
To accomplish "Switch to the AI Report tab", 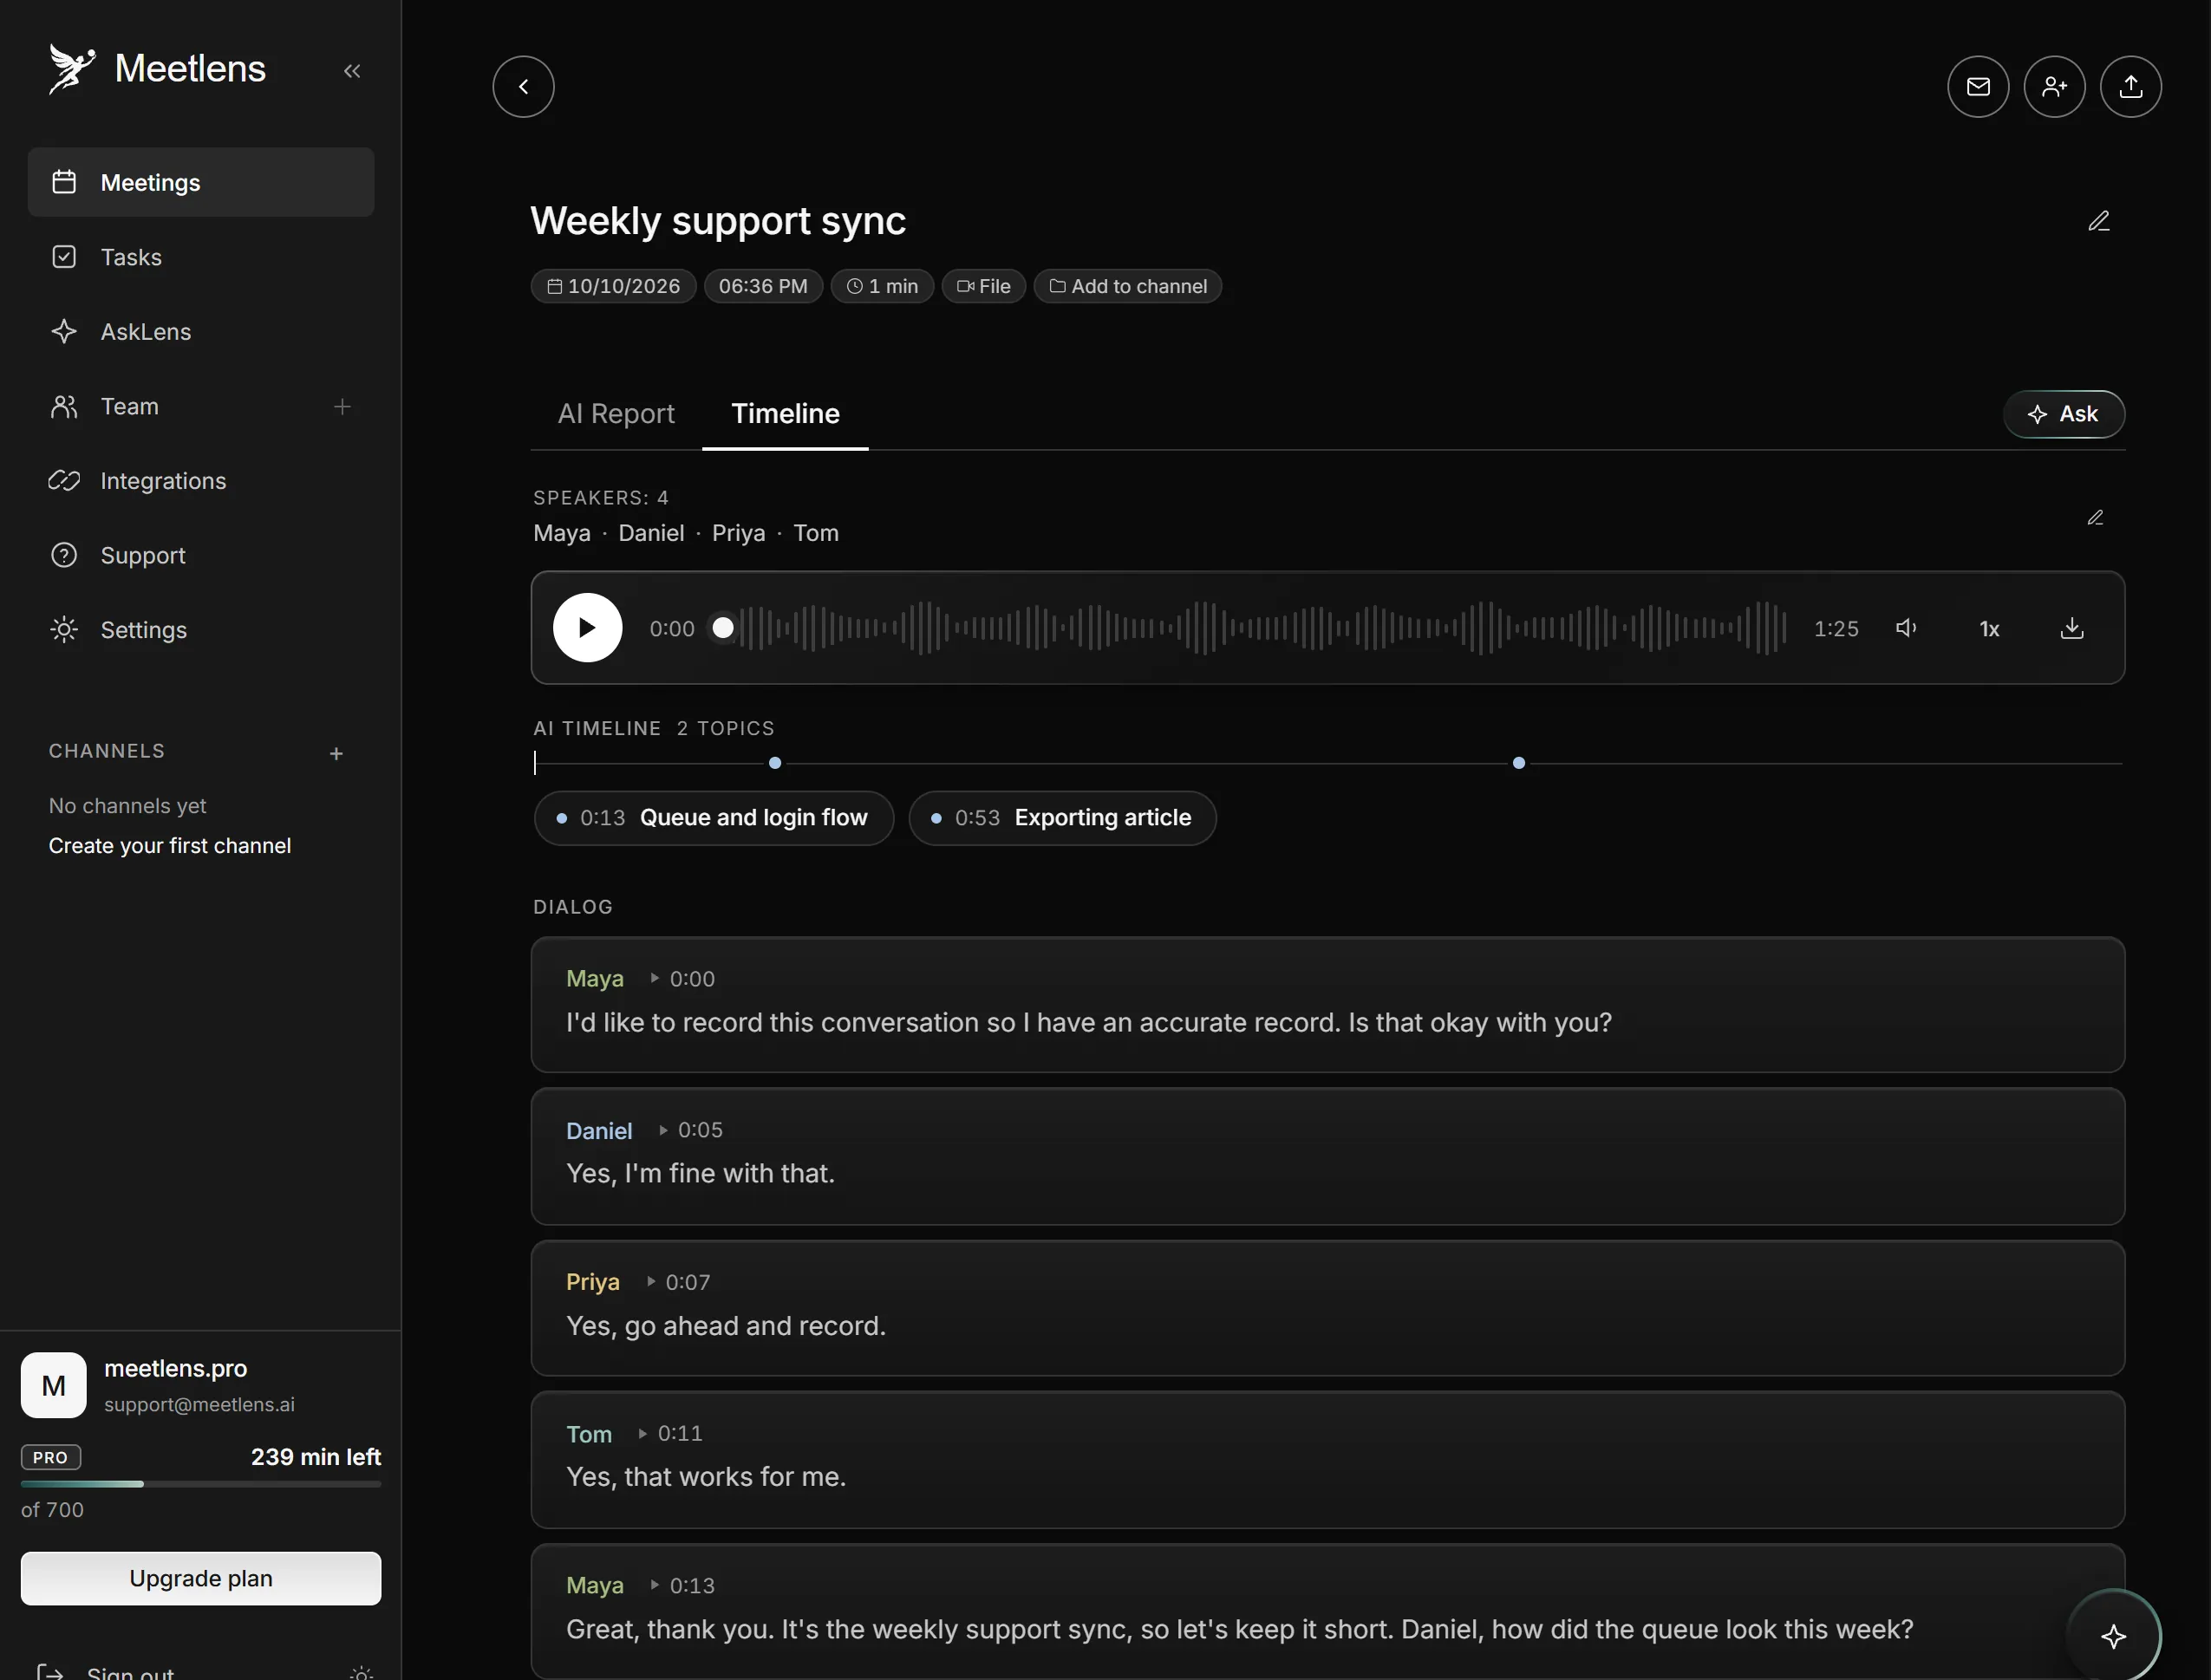I will click(x=616, y=414).
